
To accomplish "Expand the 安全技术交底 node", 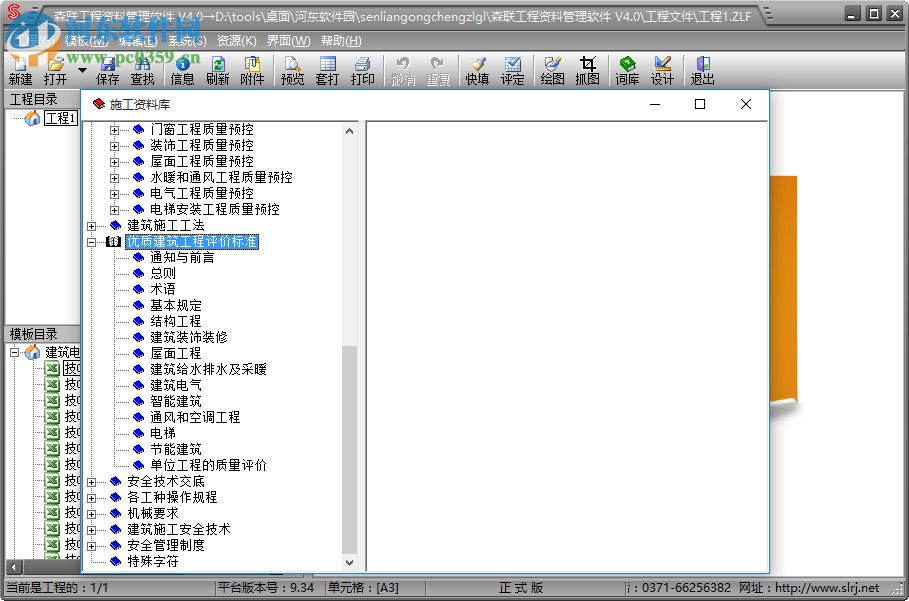I will [x=92, y=482].
